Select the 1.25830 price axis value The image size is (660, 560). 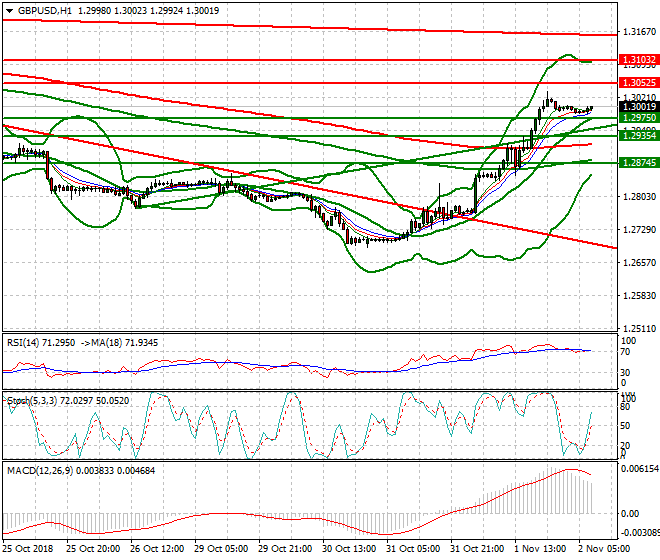click(639, 296)
